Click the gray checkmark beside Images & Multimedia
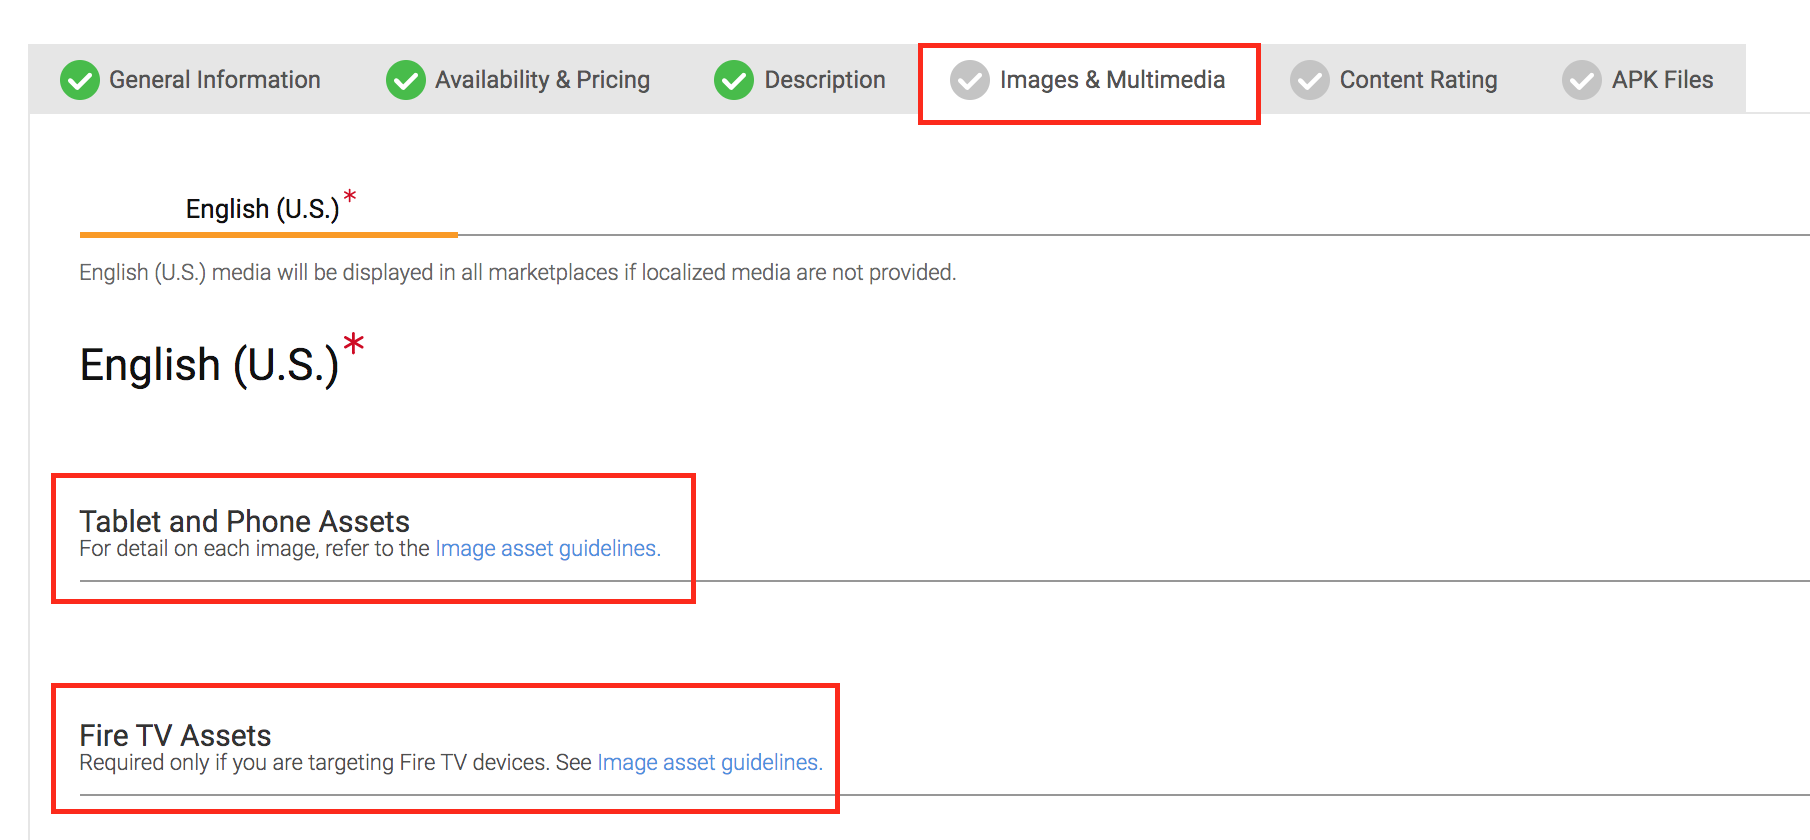1810x840 pixels. coord(970,80)
